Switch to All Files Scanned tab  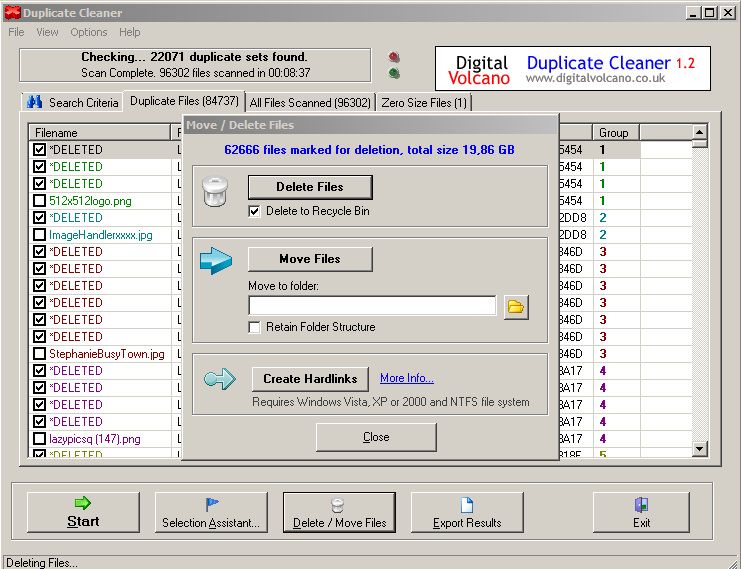(x=310, y=102)
